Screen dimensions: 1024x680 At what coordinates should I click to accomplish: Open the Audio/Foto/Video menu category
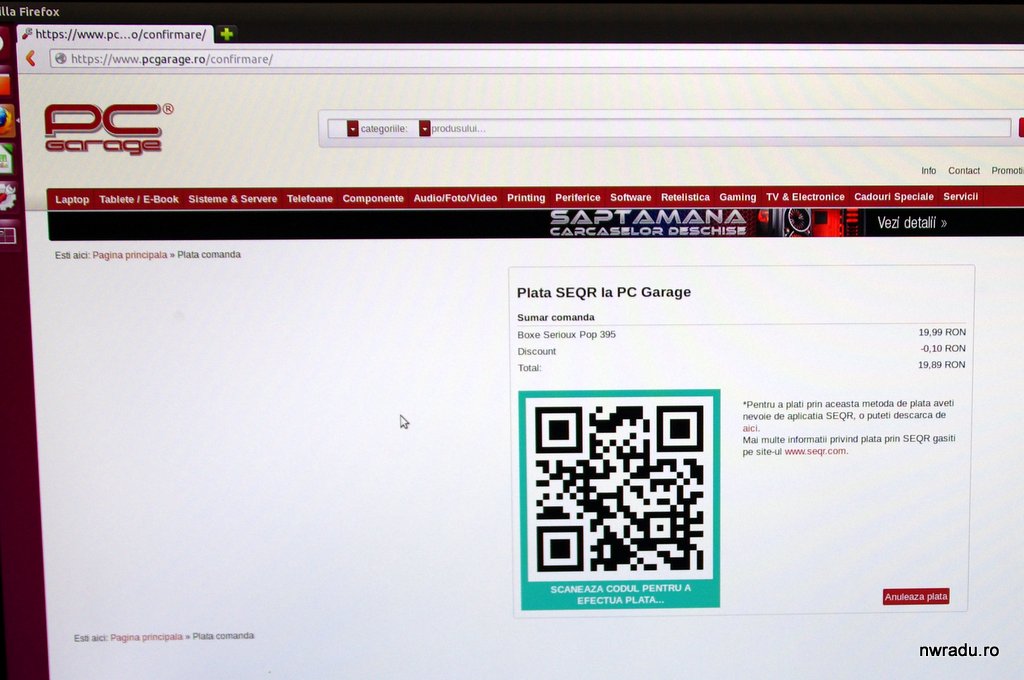[455, 198]
